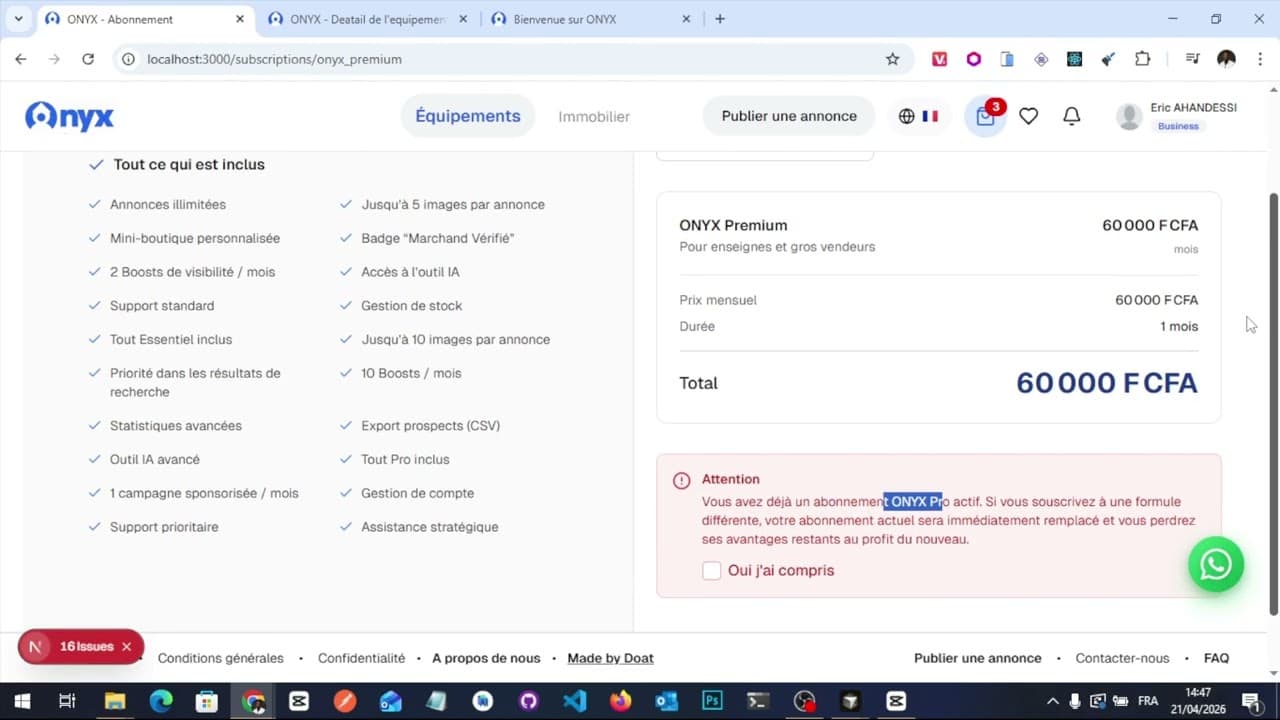Open the language selector with French flag
Viewport: 1280px width, 720px height.
click(918, 116)
